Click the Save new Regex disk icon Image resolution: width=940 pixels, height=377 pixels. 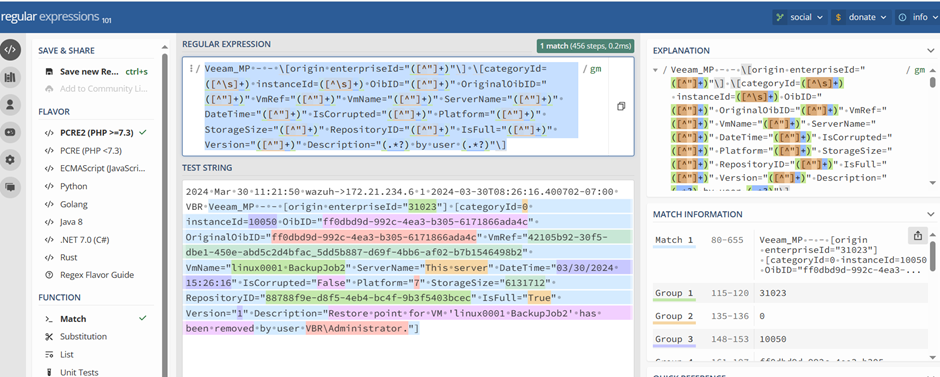(x=49, y=71)
